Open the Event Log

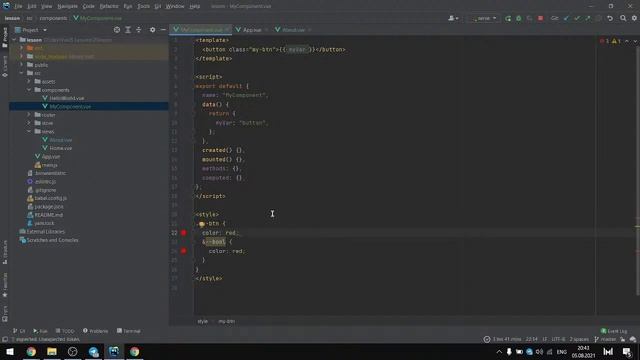pos(614,331)
